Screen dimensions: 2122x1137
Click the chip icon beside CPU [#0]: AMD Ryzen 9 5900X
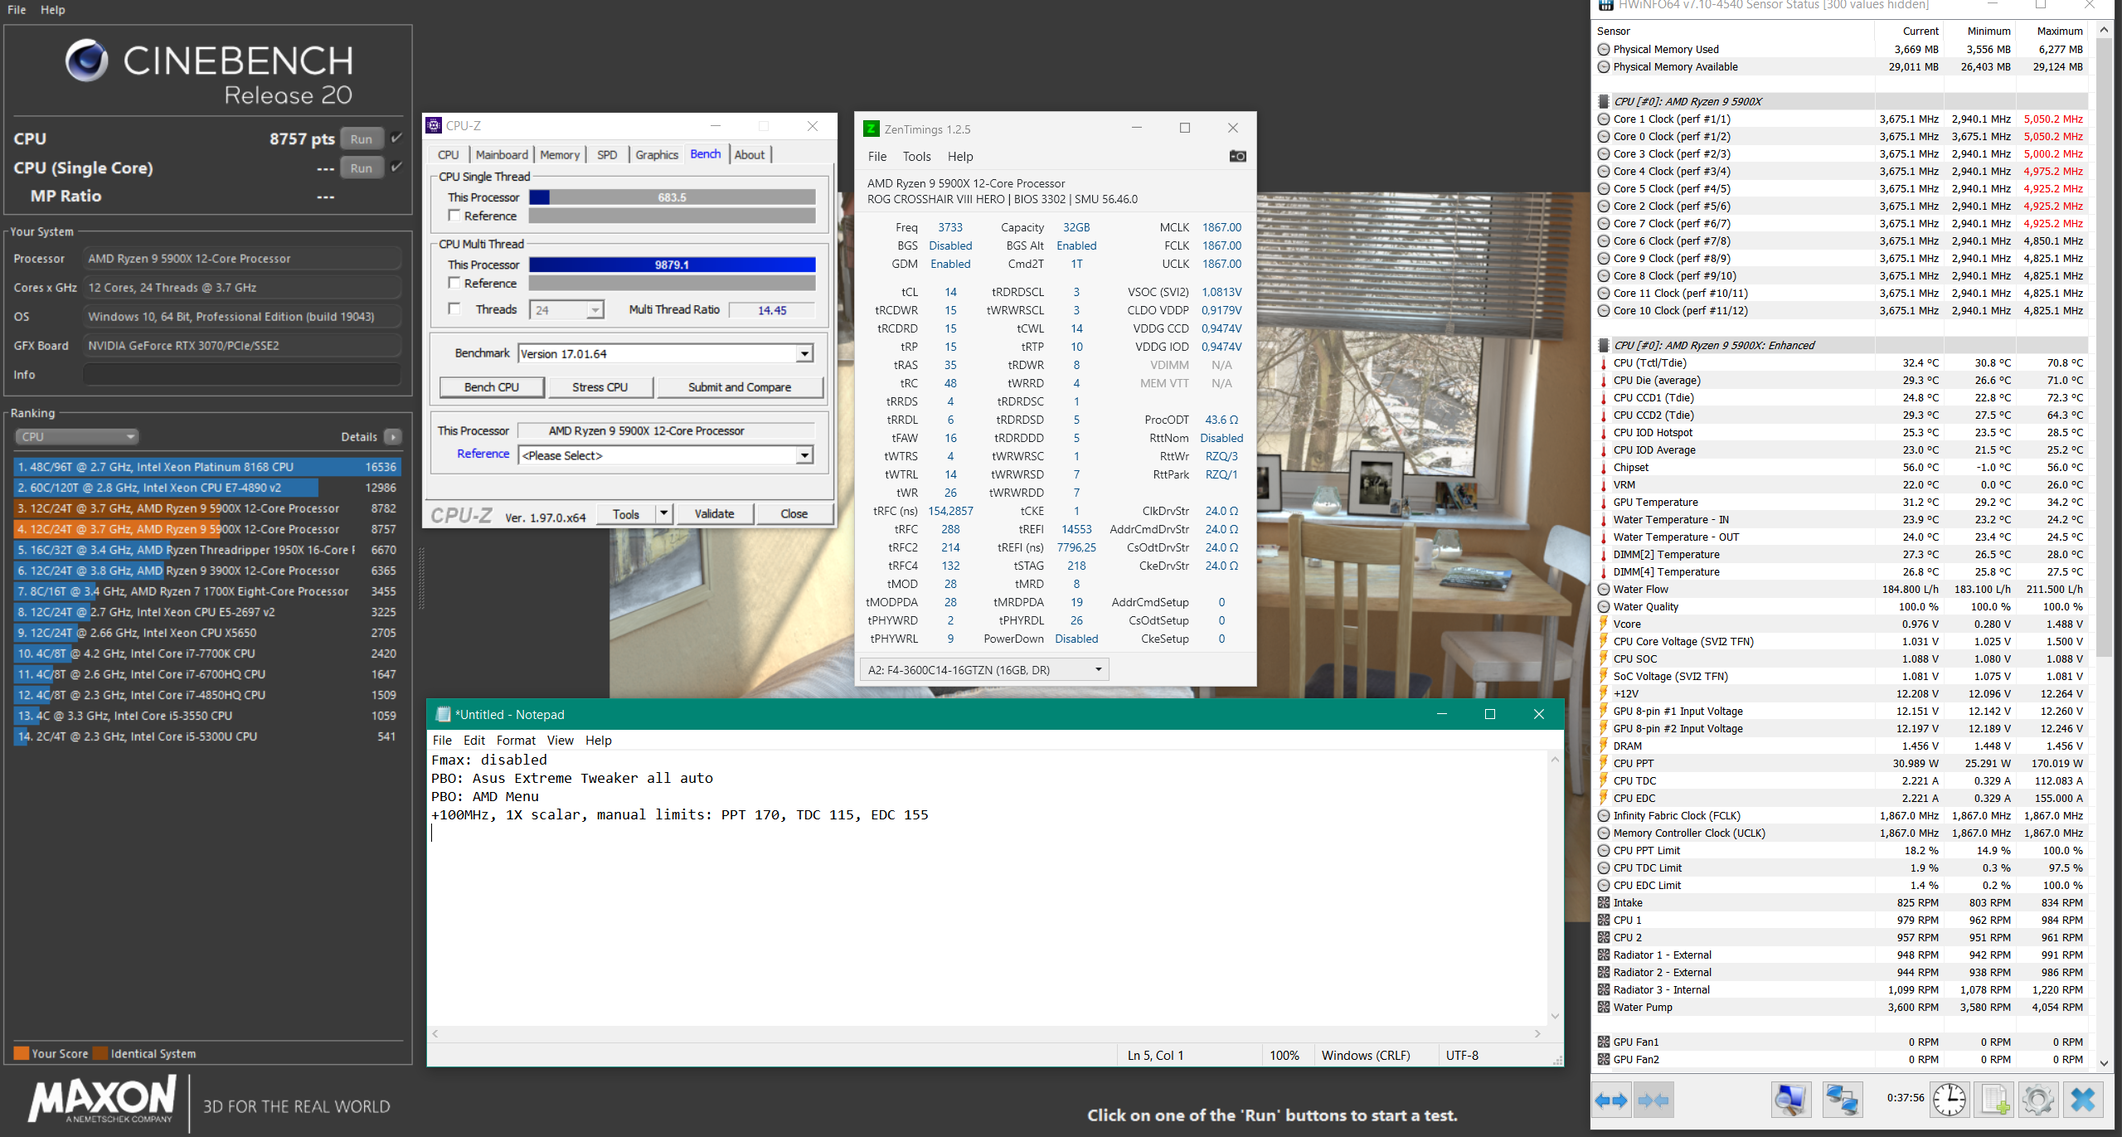[1603, 101]
